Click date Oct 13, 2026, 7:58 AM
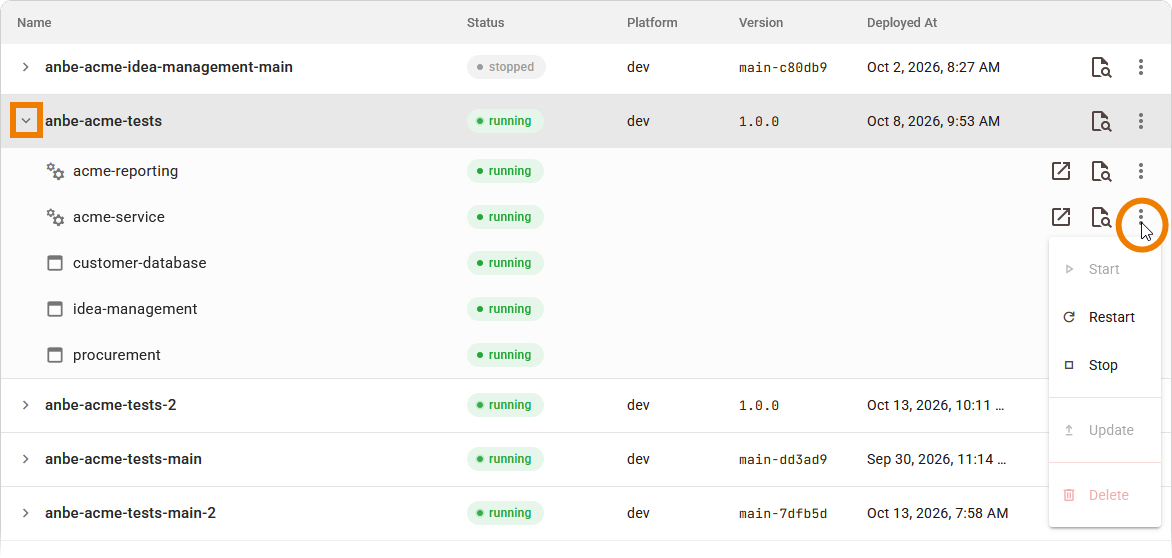Viewport: 1172px width, 558px height. tap(937, 513)
